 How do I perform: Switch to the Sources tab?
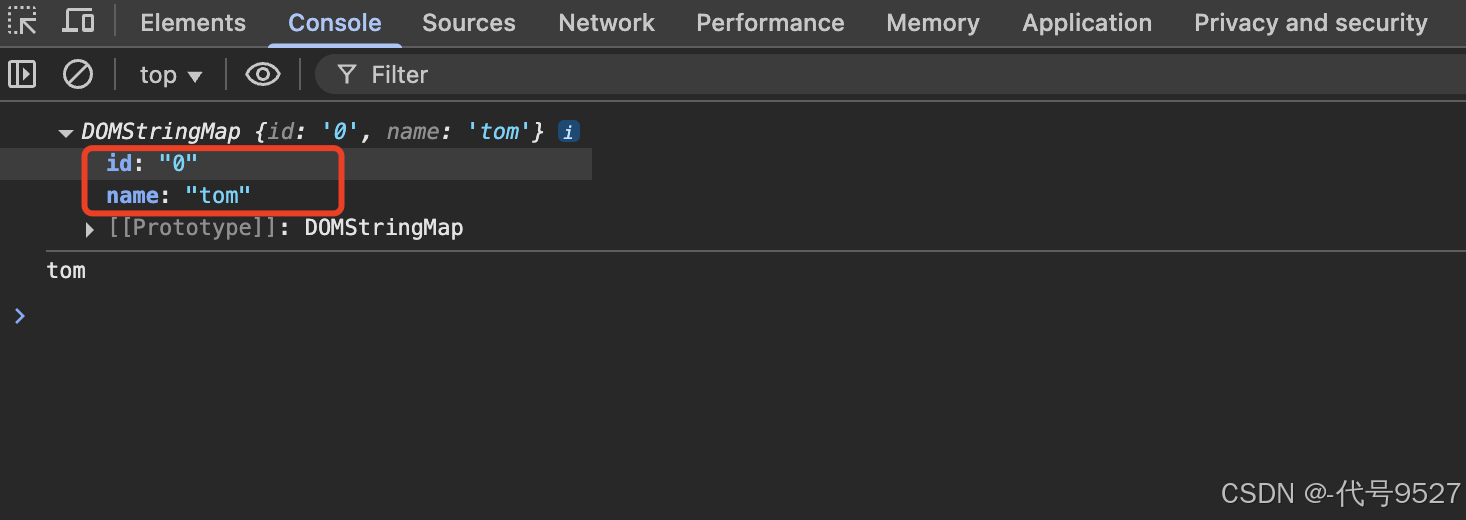(469, 23)
